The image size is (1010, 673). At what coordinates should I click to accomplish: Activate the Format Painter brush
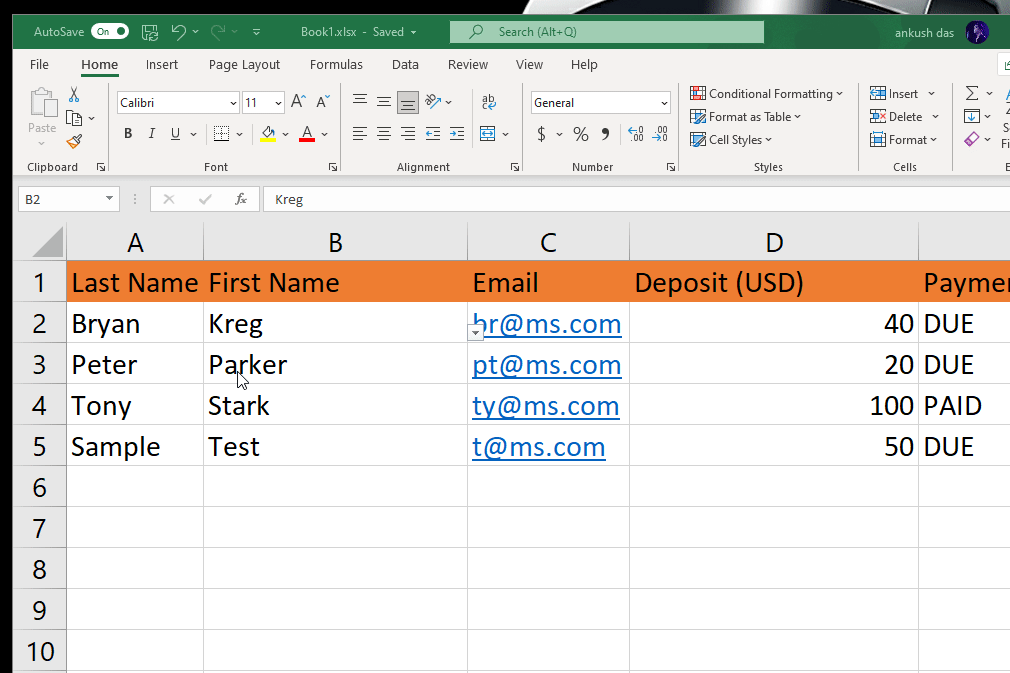click(x=74, y=141)
